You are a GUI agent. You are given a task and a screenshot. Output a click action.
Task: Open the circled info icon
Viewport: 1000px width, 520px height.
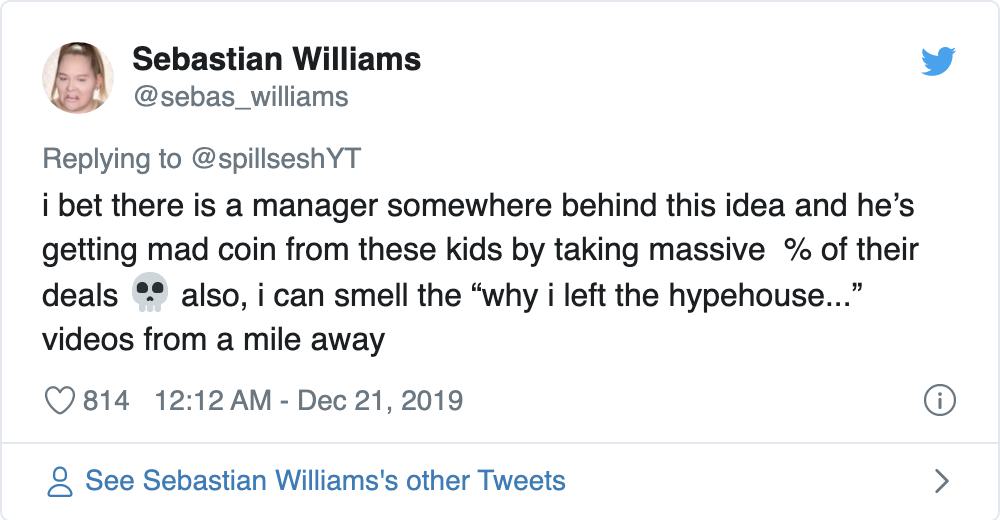(x=939, y=401)
